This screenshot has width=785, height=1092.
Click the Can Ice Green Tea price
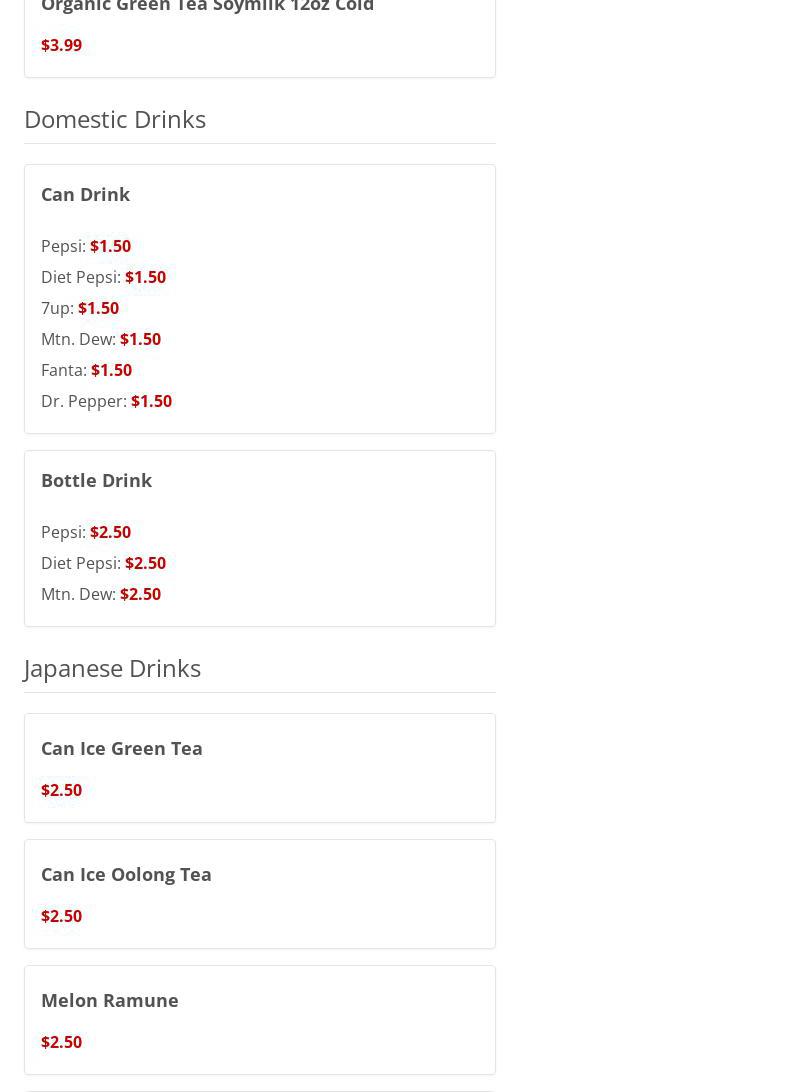[x=61, y=790]
